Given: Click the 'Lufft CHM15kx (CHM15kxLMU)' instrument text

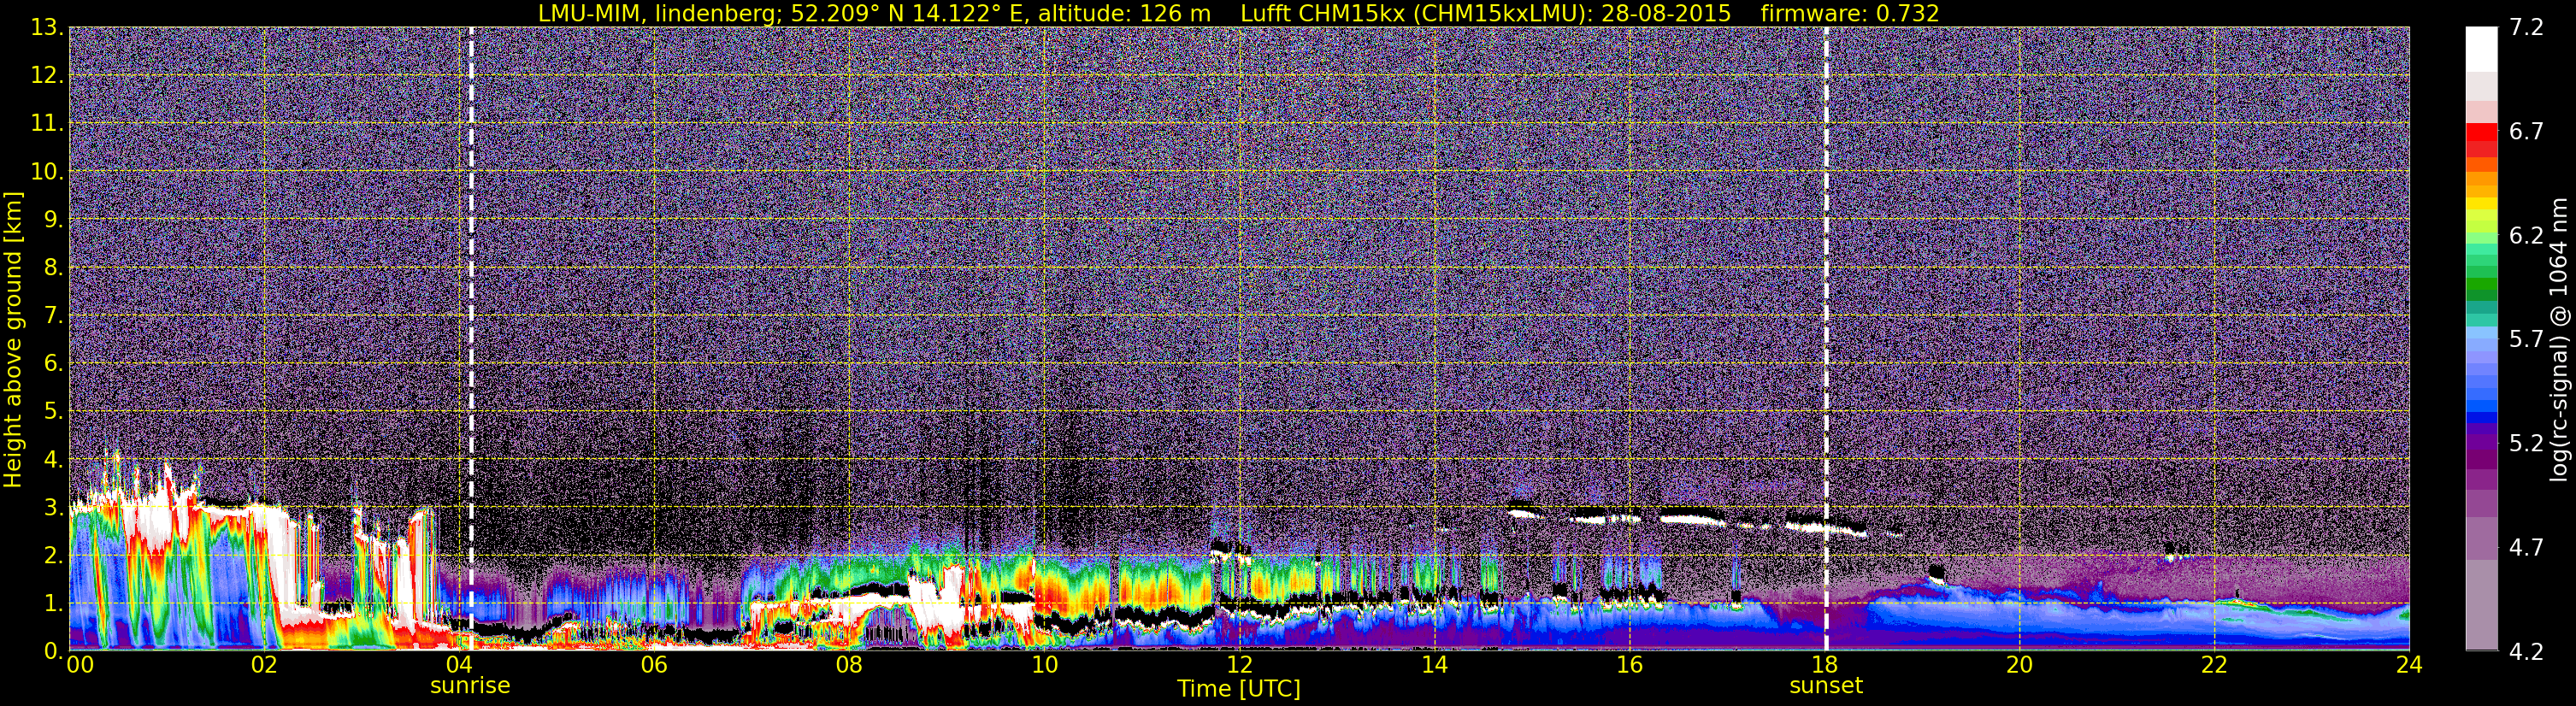Looking at the screenshot, I should tap(1416, 14).
